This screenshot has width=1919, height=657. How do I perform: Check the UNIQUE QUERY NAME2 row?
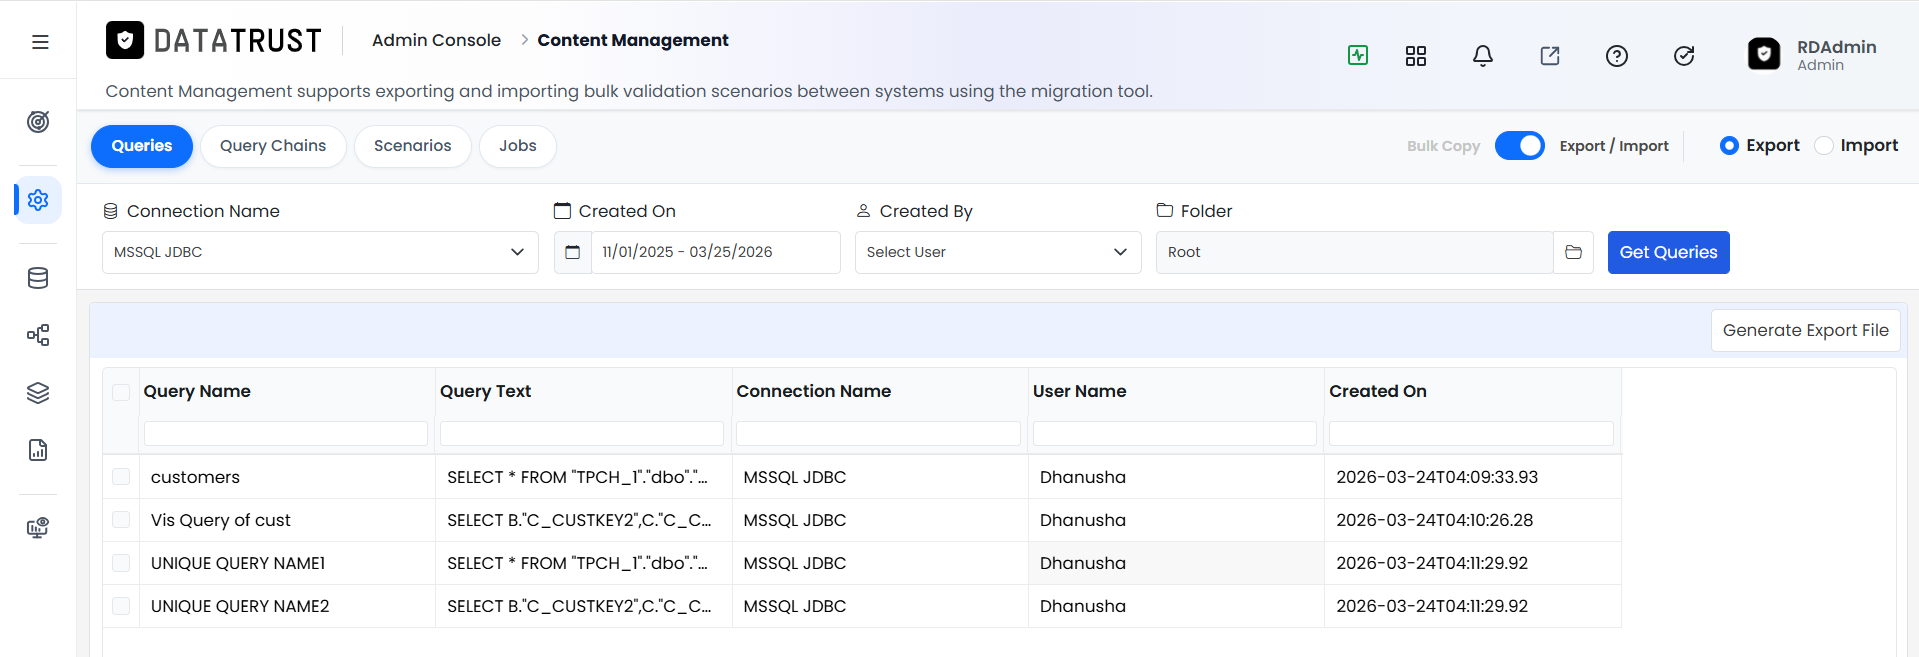coord(121,606)
